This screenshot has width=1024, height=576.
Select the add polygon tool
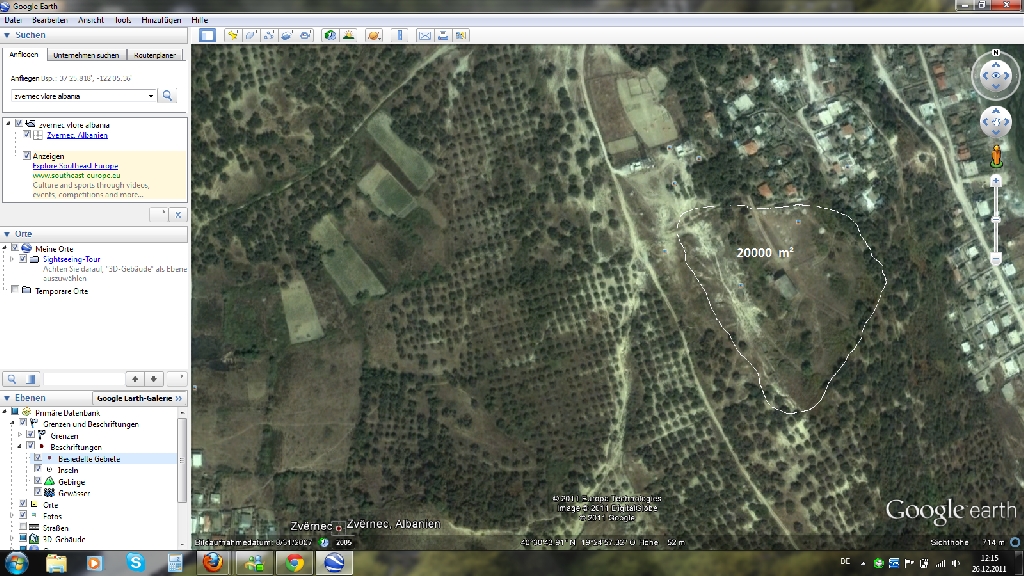250,35
